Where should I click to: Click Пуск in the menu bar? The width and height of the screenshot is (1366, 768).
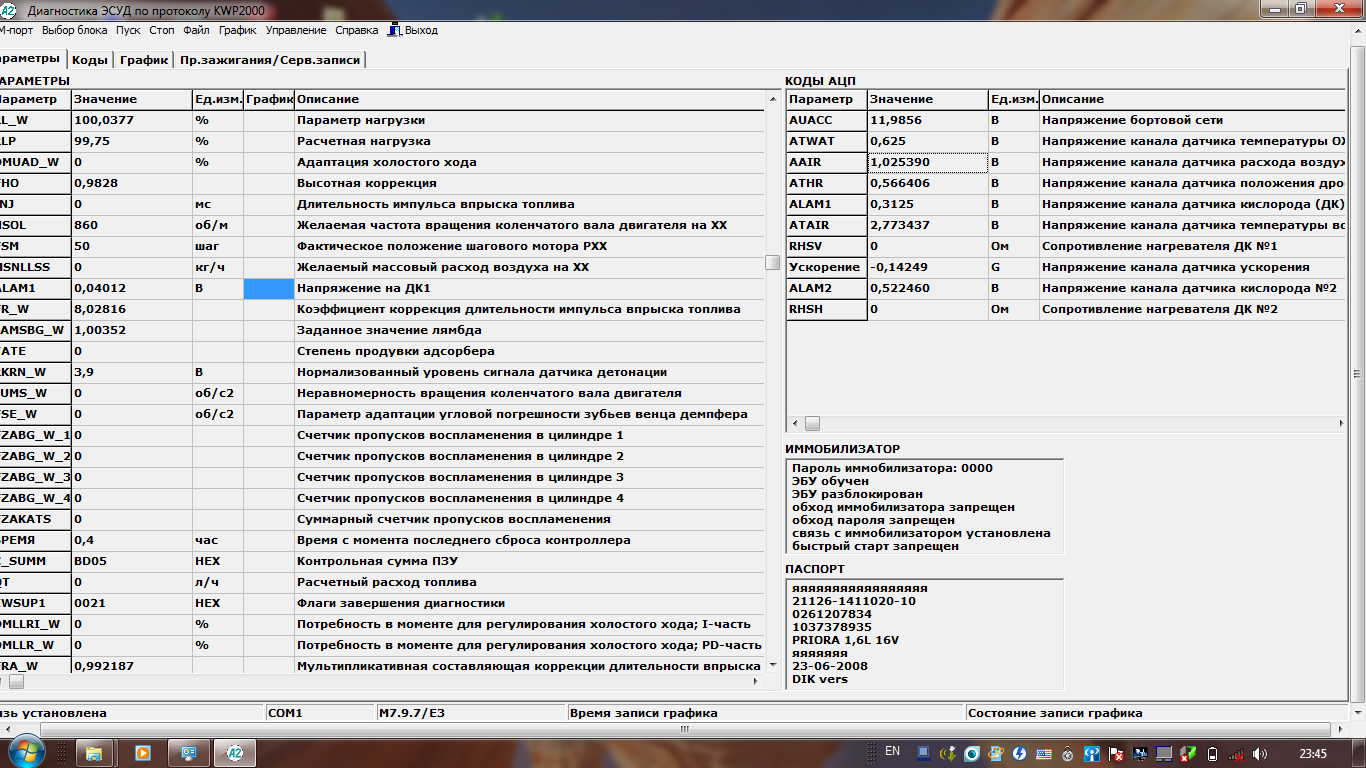click(x=128, y=30)
